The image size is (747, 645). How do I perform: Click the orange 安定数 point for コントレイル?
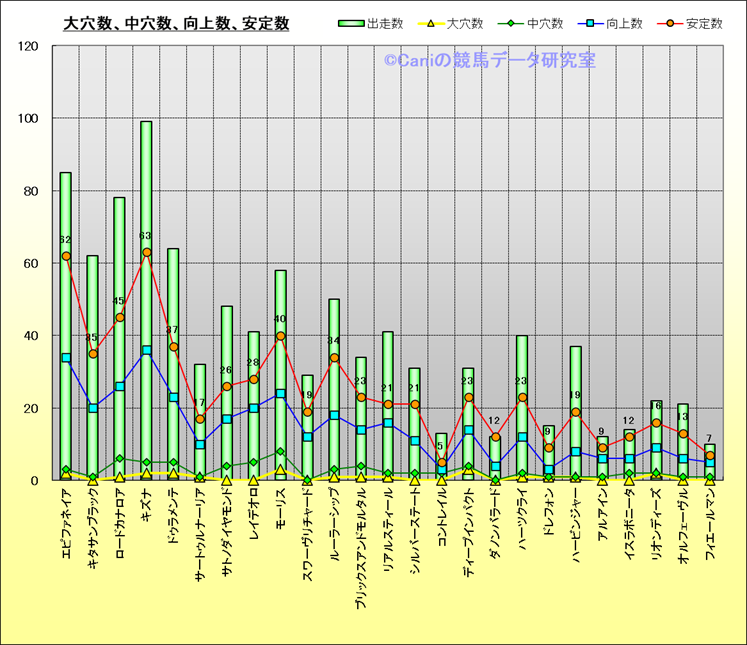(x=442, y=462)
